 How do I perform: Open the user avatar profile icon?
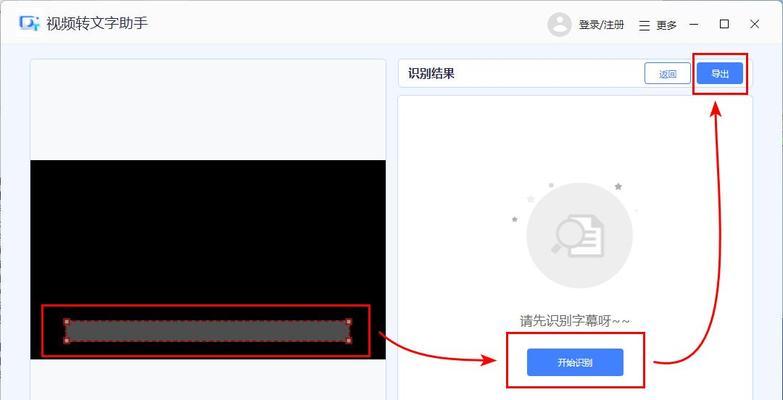pos(559,24)
